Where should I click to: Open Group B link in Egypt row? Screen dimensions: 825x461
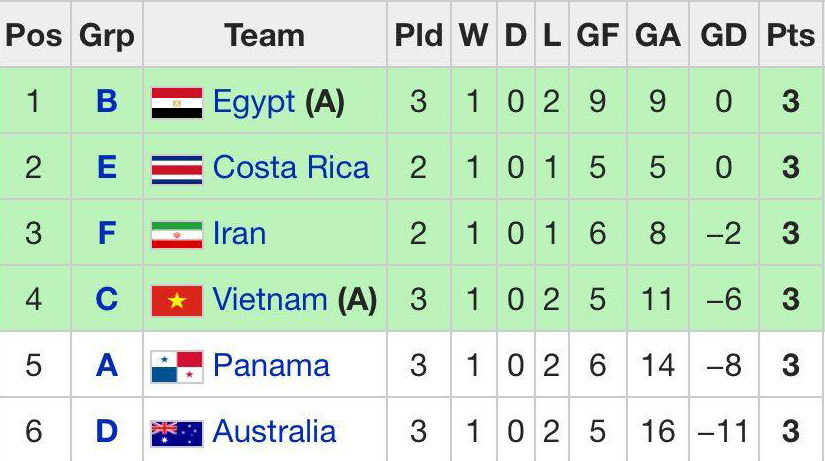(107, 102)
